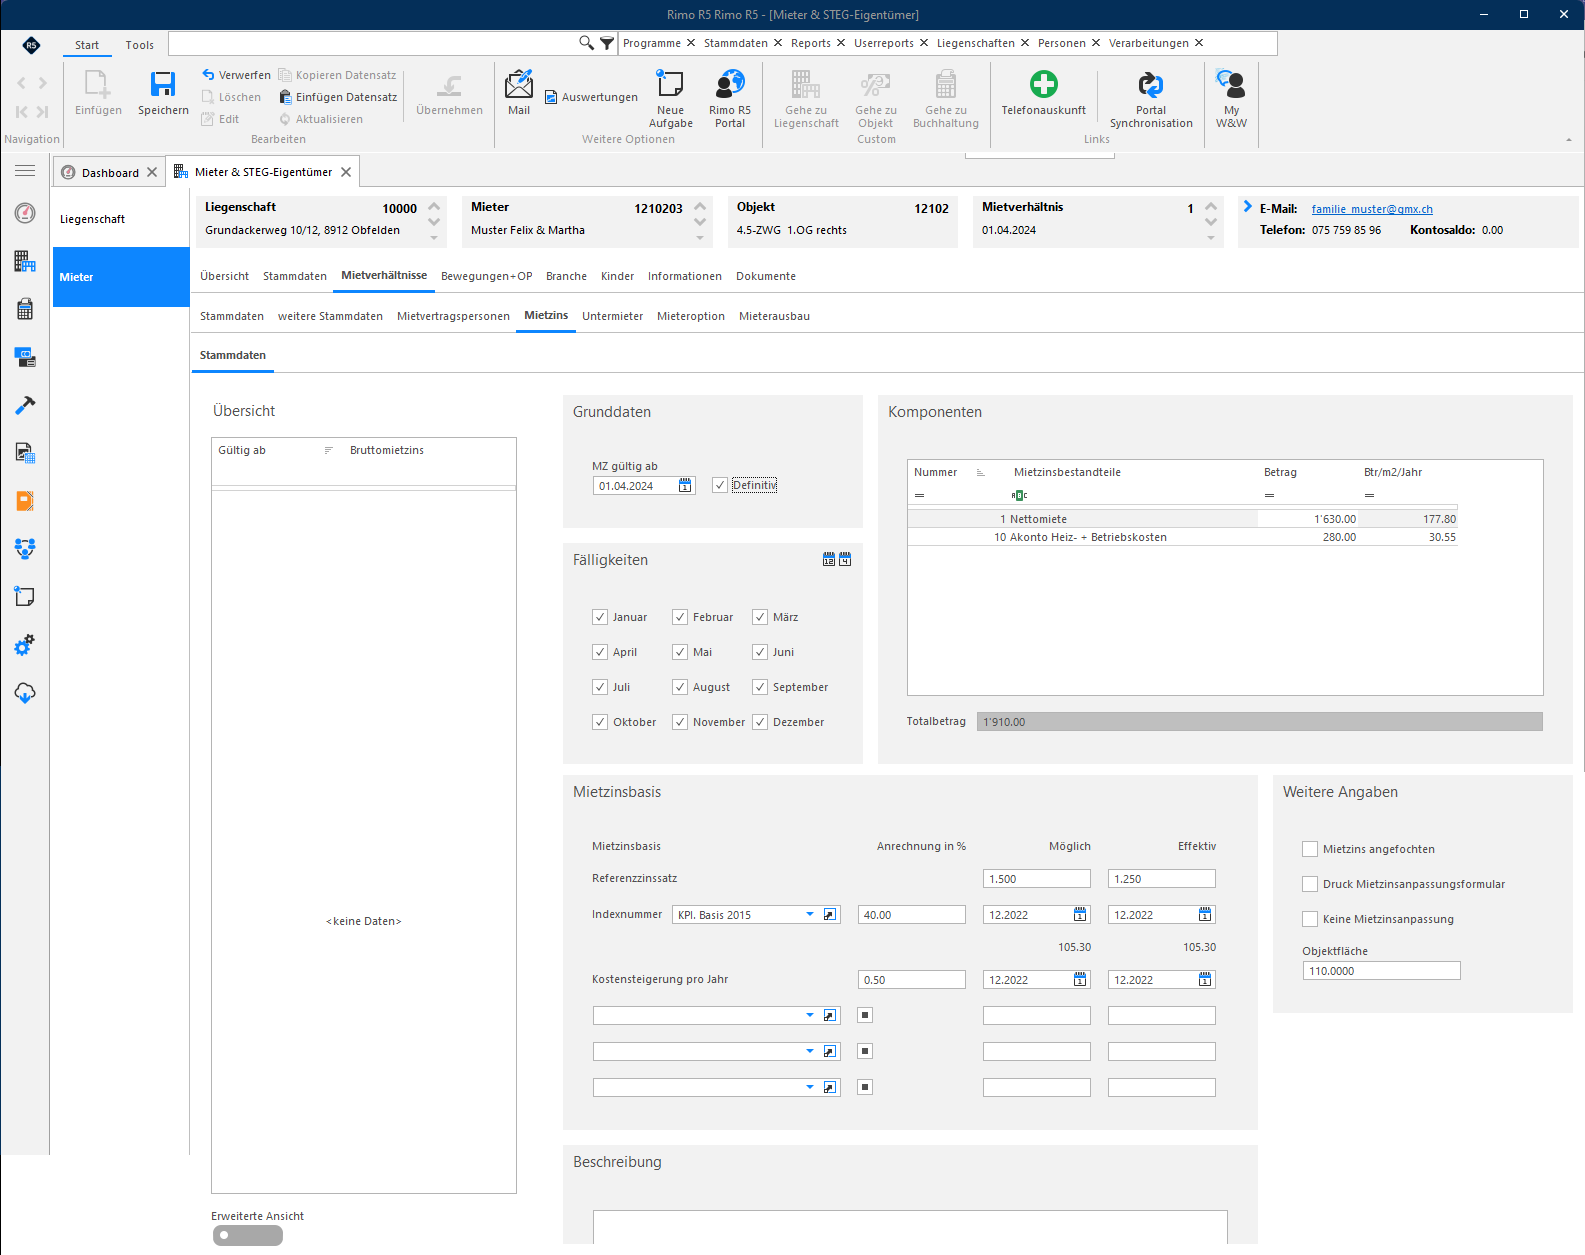Step Liegenschaft selector up
This screenshot has width=1585, height=1255.
[x=434, y=207]
